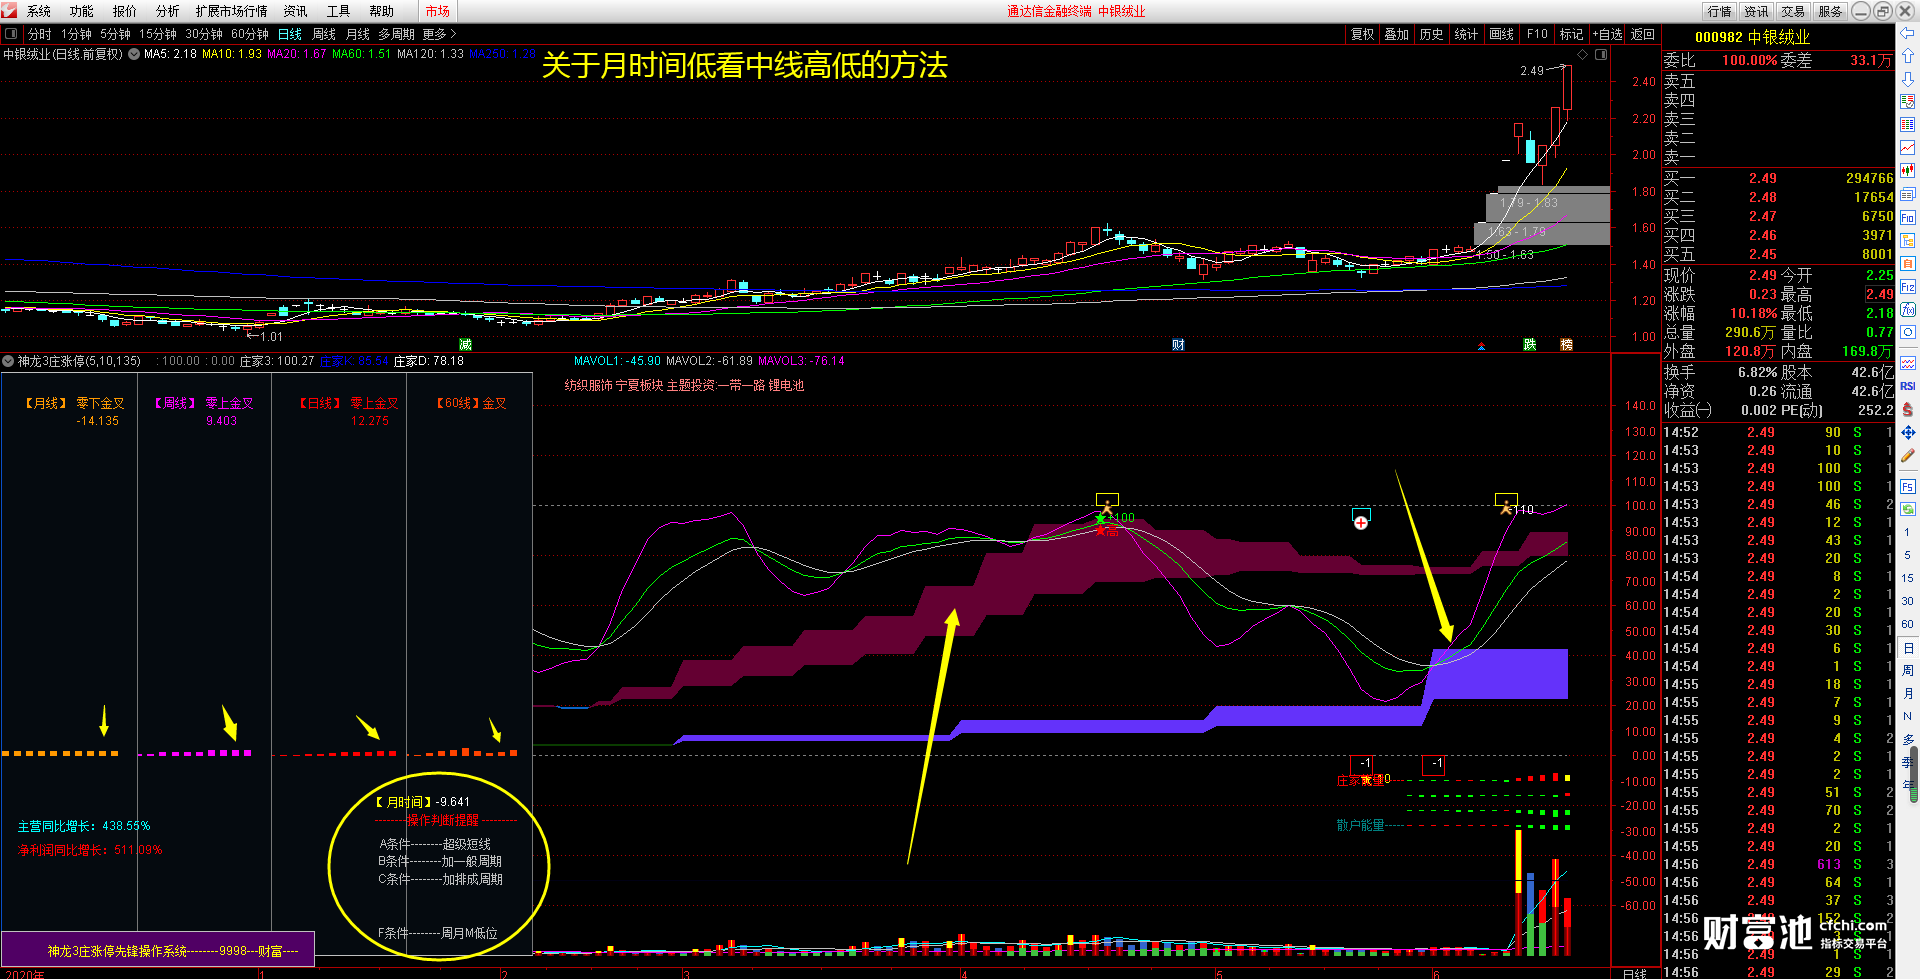Click the tree structure sidebar icon
The width and height of the screenshot is (1920, 979).
tap(1907, 241)
